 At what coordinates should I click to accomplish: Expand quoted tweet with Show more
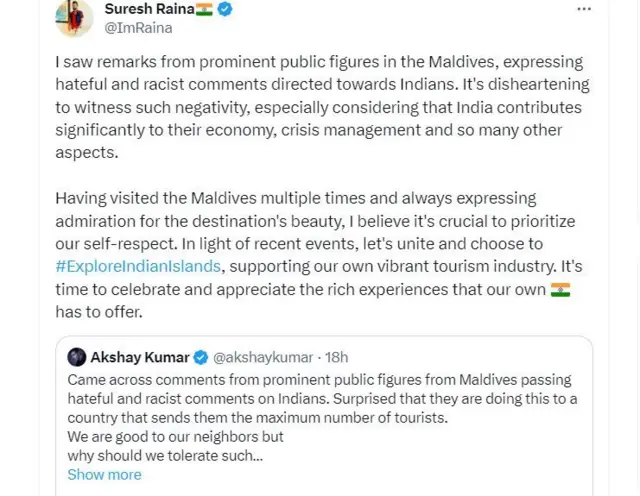(104, 474)
